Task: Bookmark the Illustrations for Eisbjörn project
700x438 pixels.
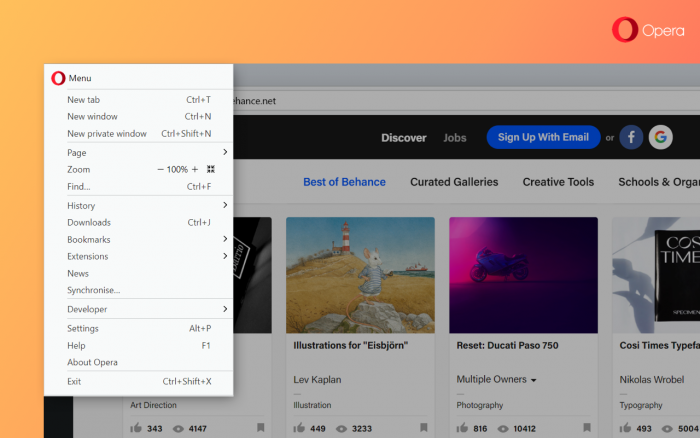Action: point(423,428)
